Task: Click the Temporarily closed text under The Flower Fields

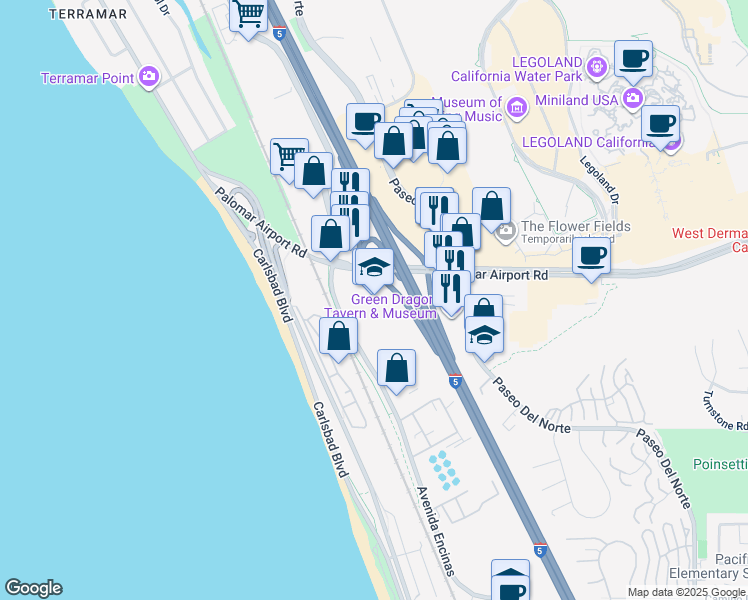Action: 567,238
